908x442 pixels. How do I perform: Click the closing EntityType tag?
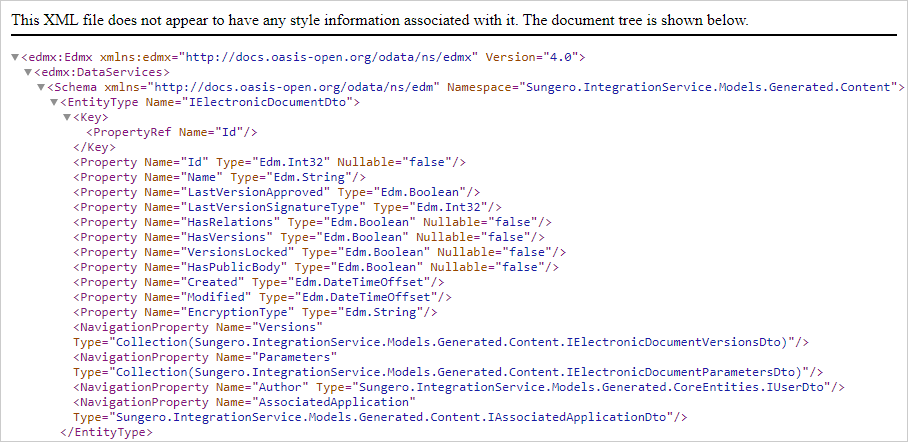coord(107,432)
